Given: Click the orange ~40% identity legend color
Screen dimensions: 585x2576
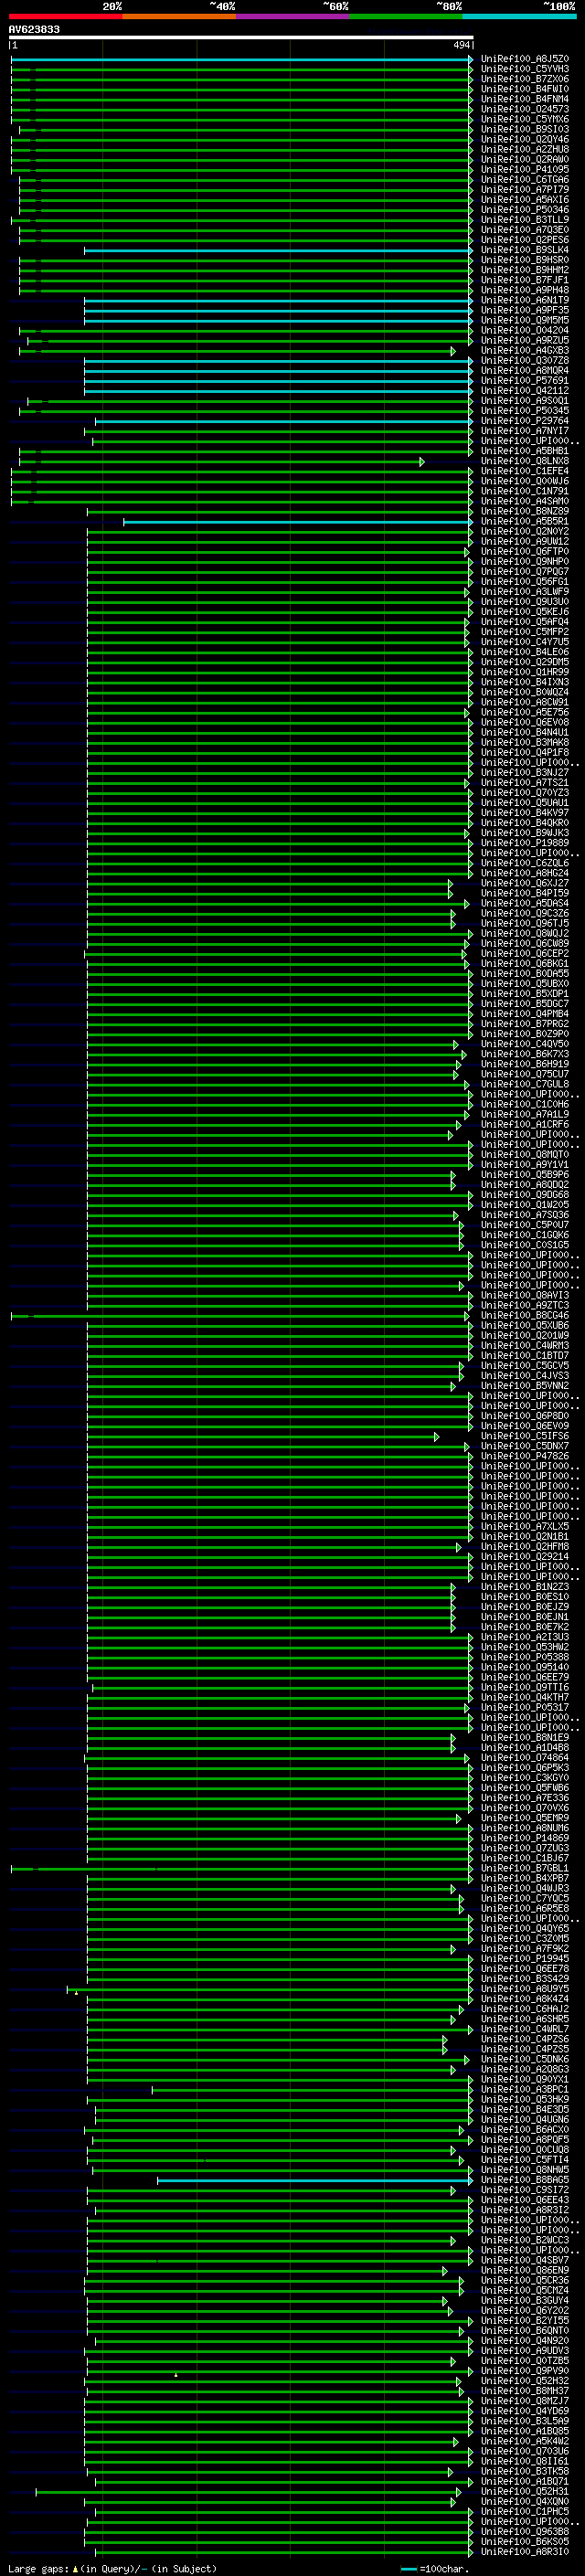Looking at the screenshot, I should (x=179, y=16).
